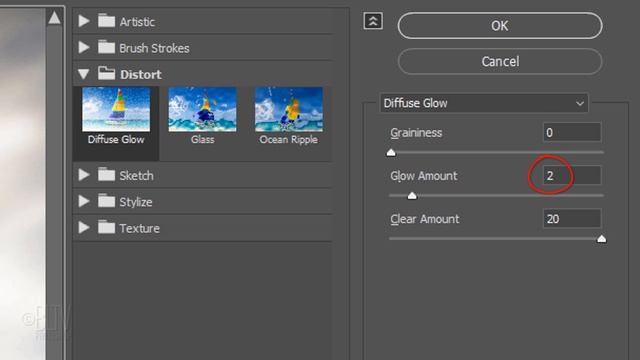Click the Graininess slider handle
Image resolution: width=640 pixels, height=360 pixels.
click(391, 153)
